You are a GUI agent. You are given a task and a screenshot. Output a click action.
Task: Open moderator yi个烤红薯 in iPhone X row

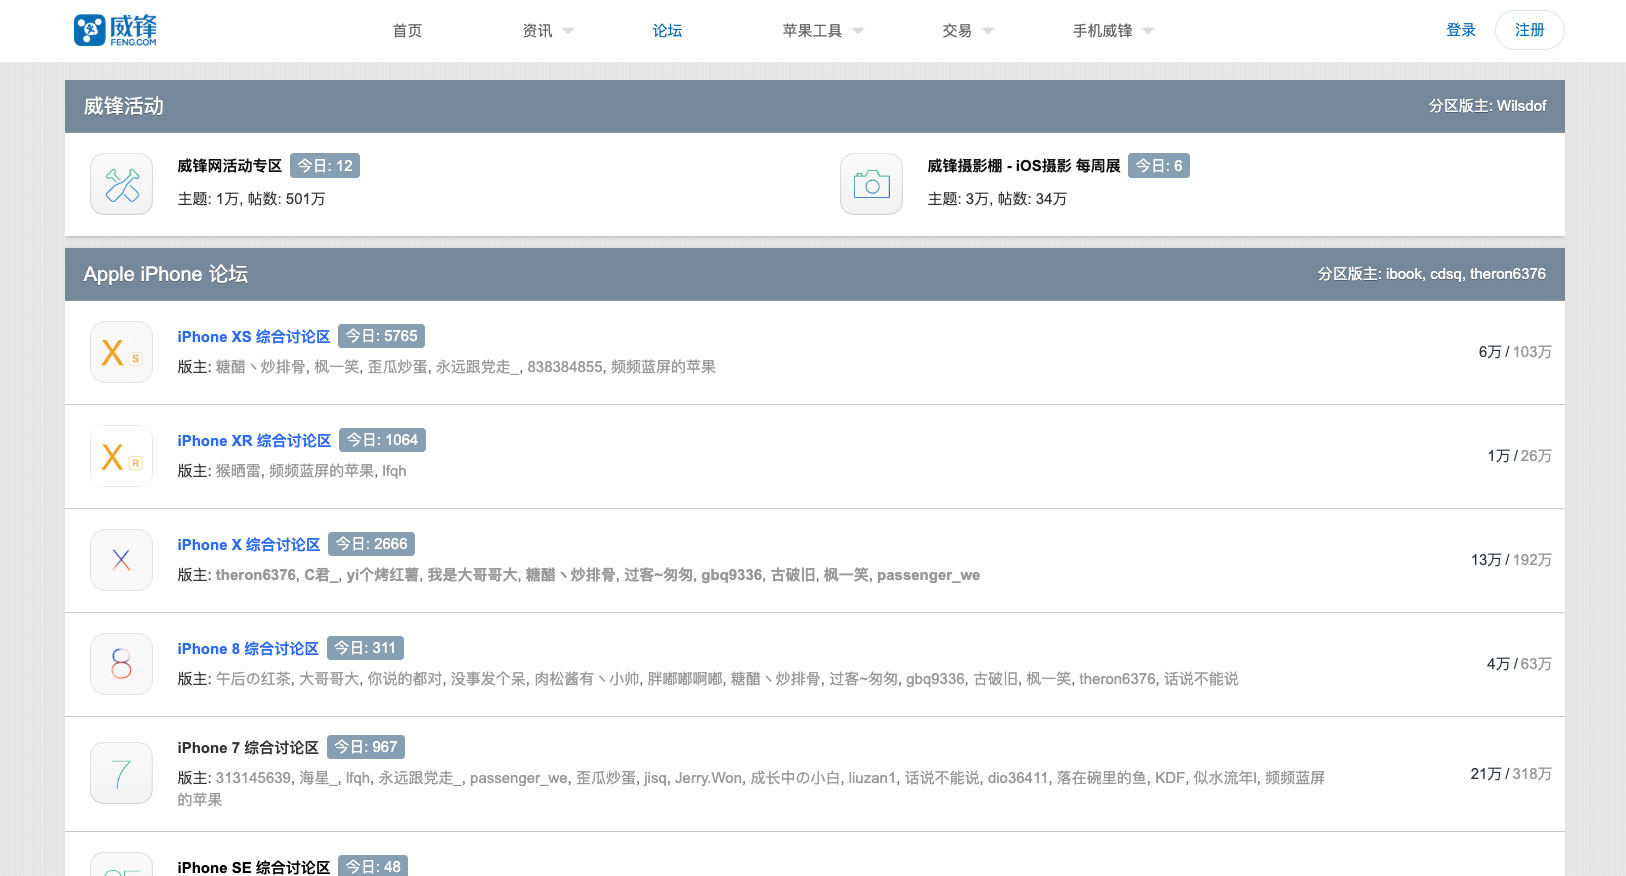(x=383, y=575)
